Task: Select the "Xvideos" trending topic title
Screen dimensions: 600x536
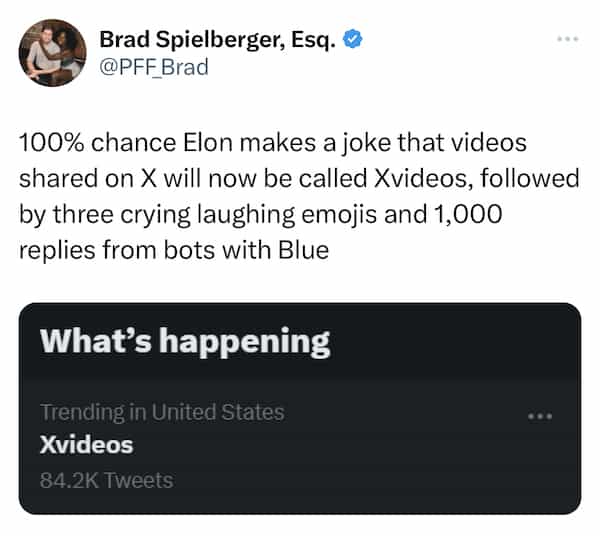Action: click(86, 445)
